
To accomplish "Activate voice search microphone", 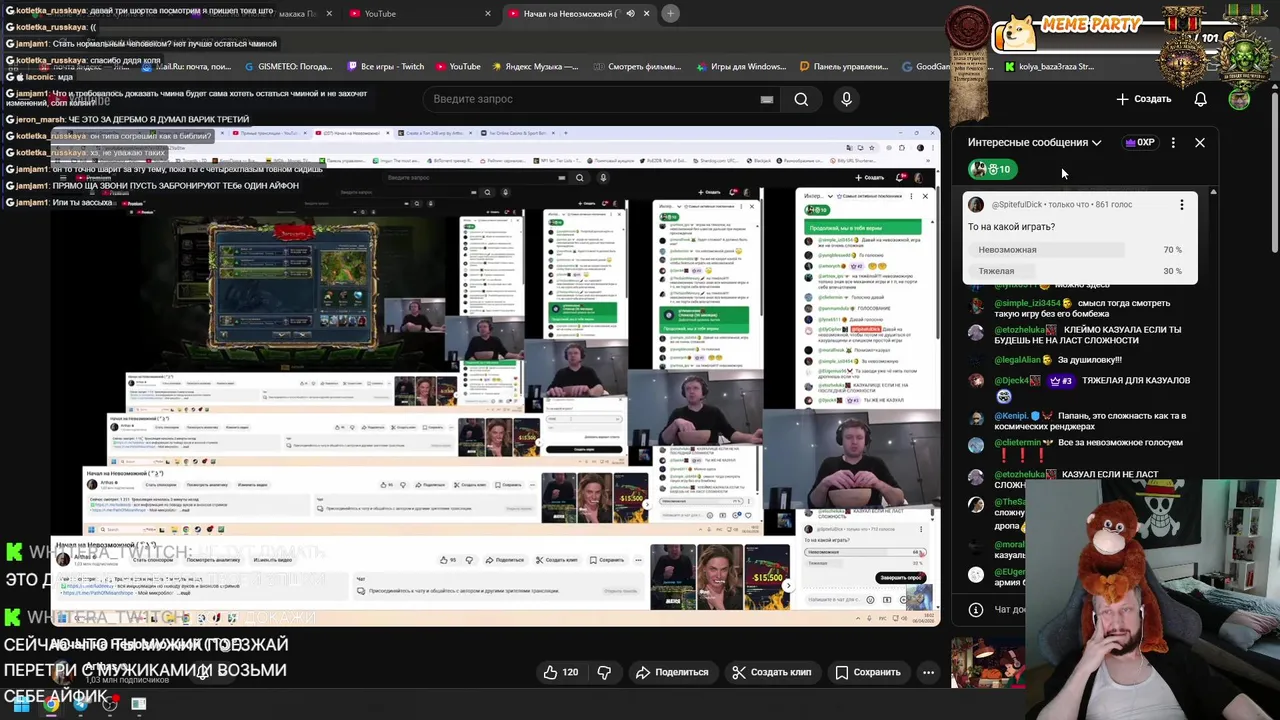I will click(x=846, y=99).
